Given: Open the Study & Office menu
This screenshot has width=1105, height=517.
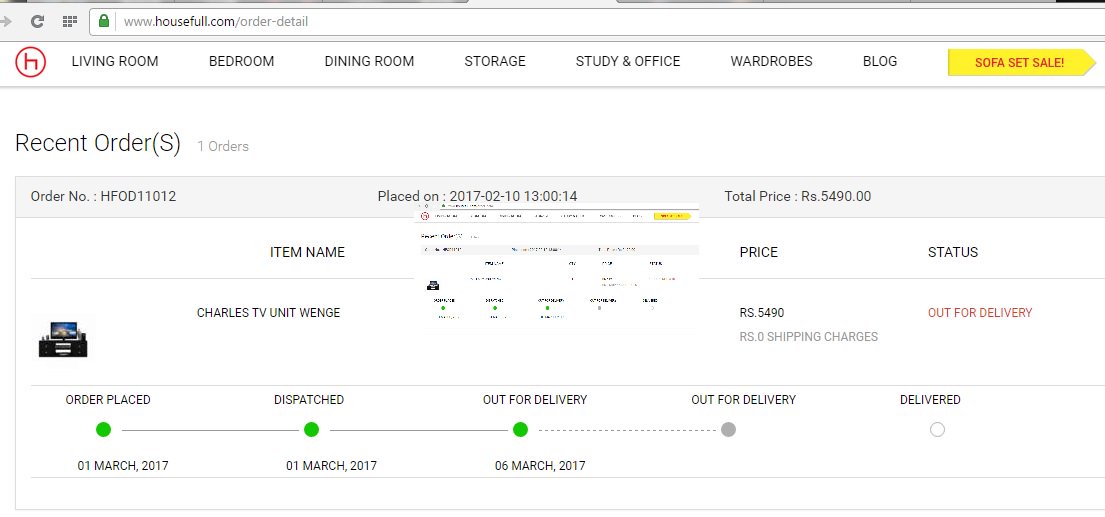Looking at the screenshot, I should (628, 61).
